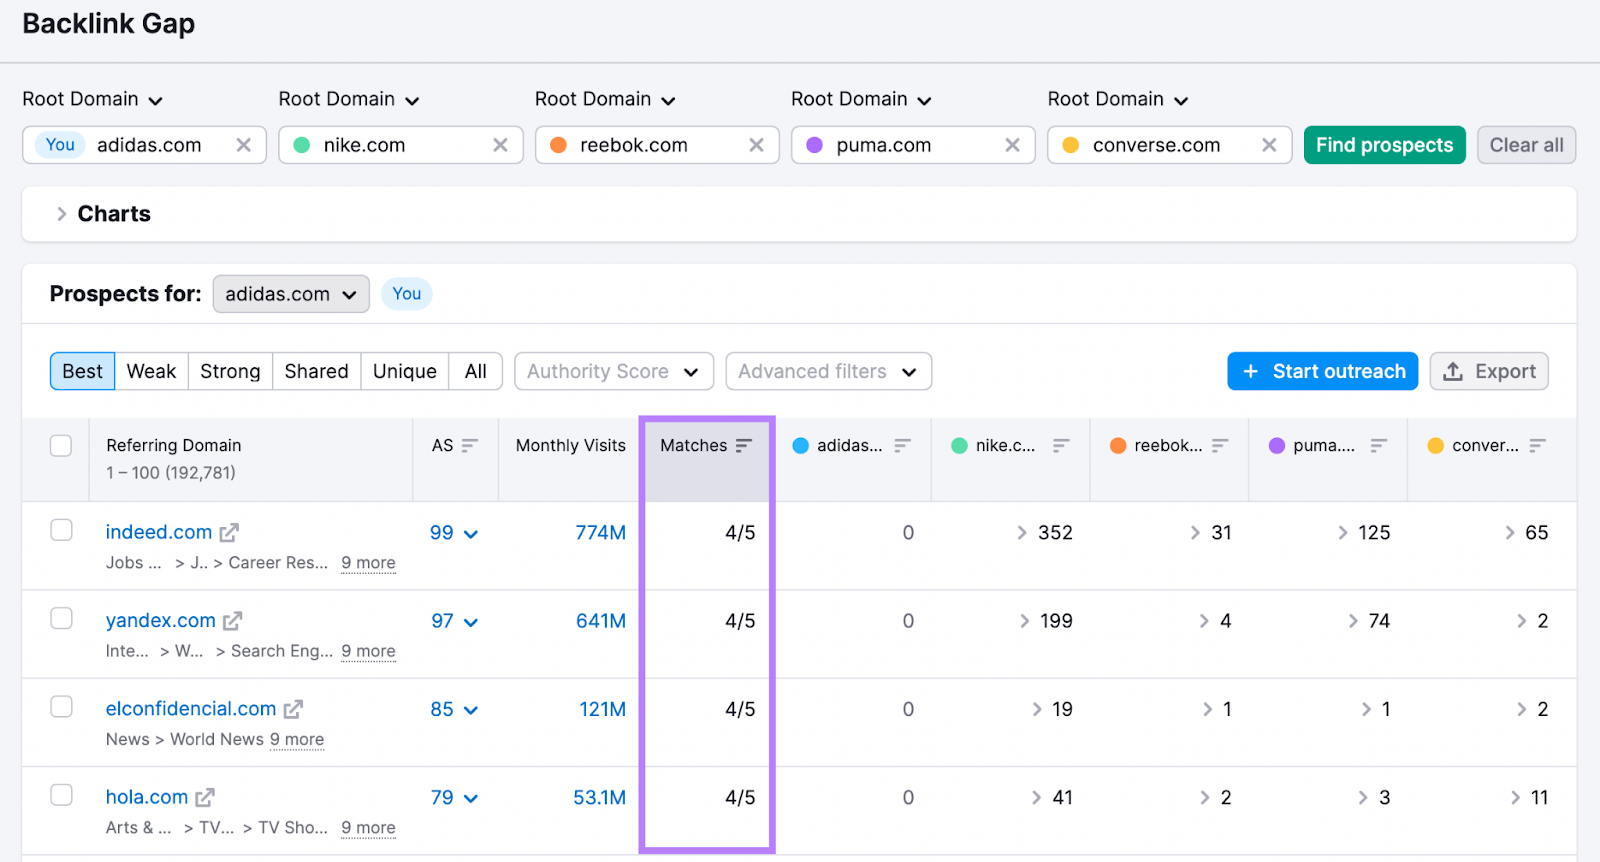1600x862 pixels.
Task: Open Root Domain dropdown above reebok.com
Action: [605, 99]
